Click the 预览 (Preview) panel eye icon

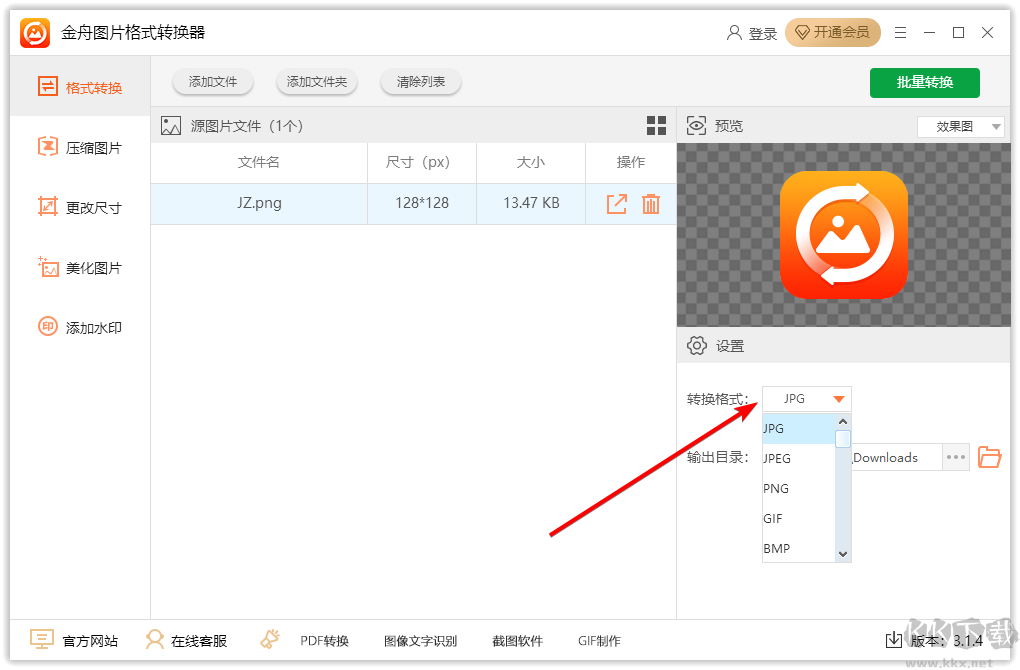coord(696,125)
